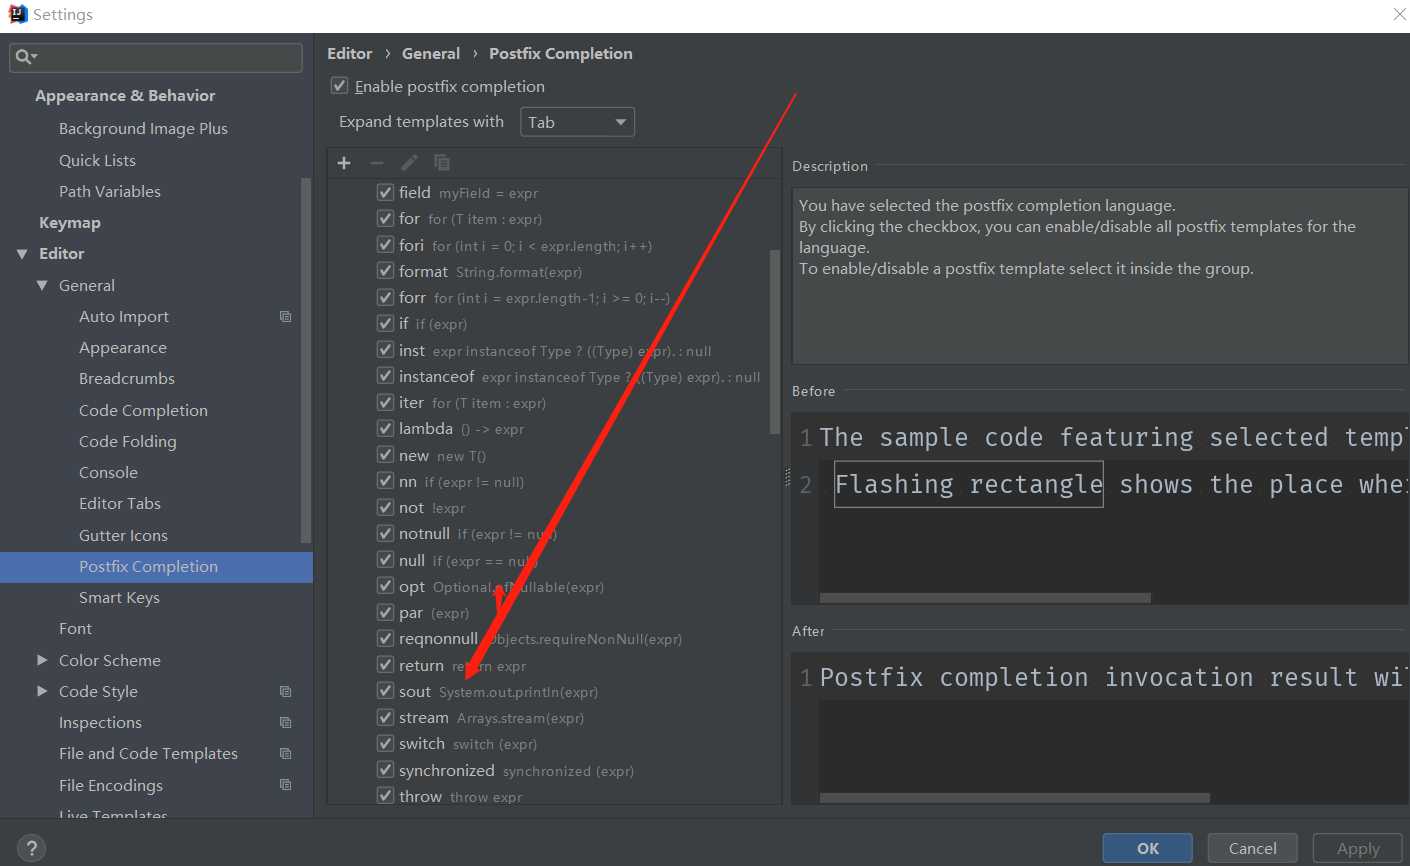The height and width of the screenshot is (866, 1410).
Task: Collapse the Editor section arrow
Action: coord(22,254)
